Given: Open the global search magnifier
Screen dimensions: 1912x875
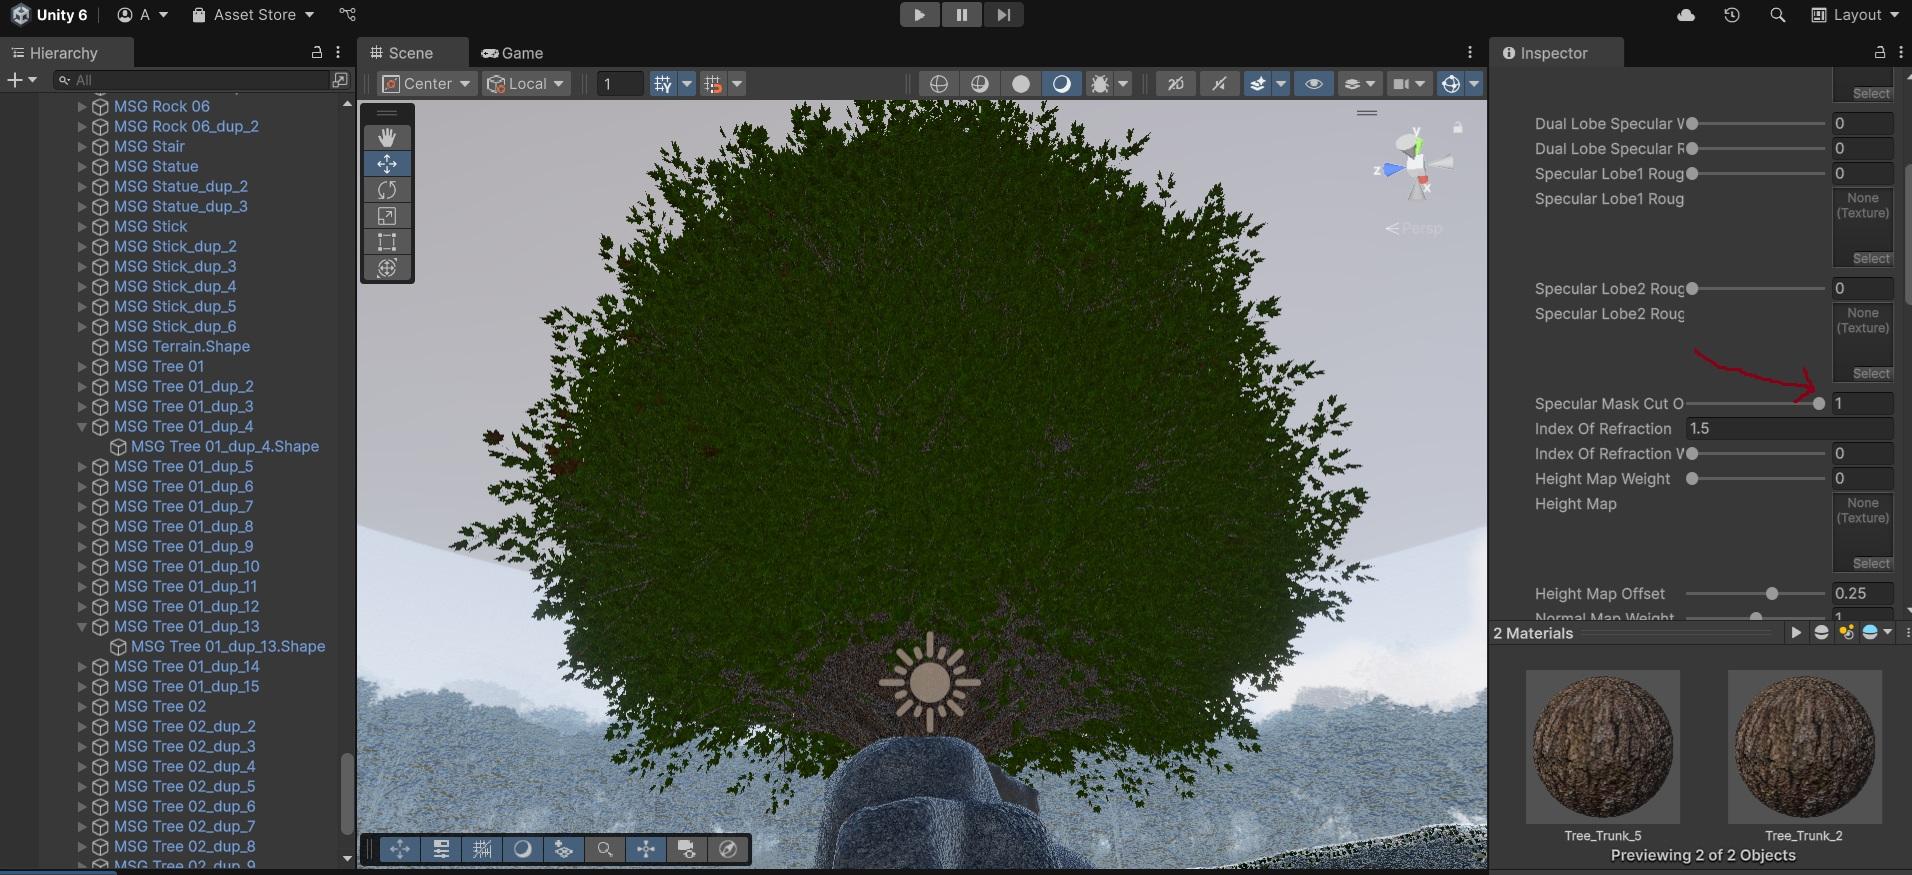Looking at the screenshot, I should click(1777, 15).
